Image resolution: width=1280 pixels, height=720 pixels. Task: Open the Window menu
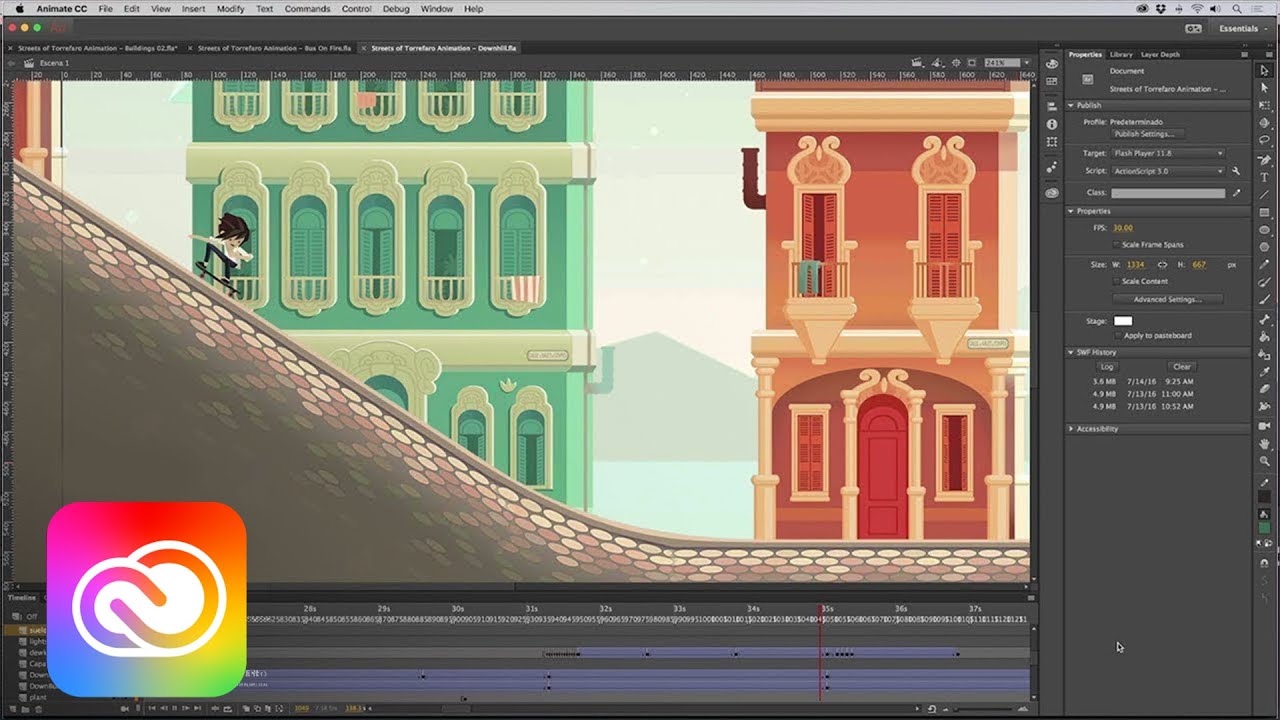coord(436,9)
